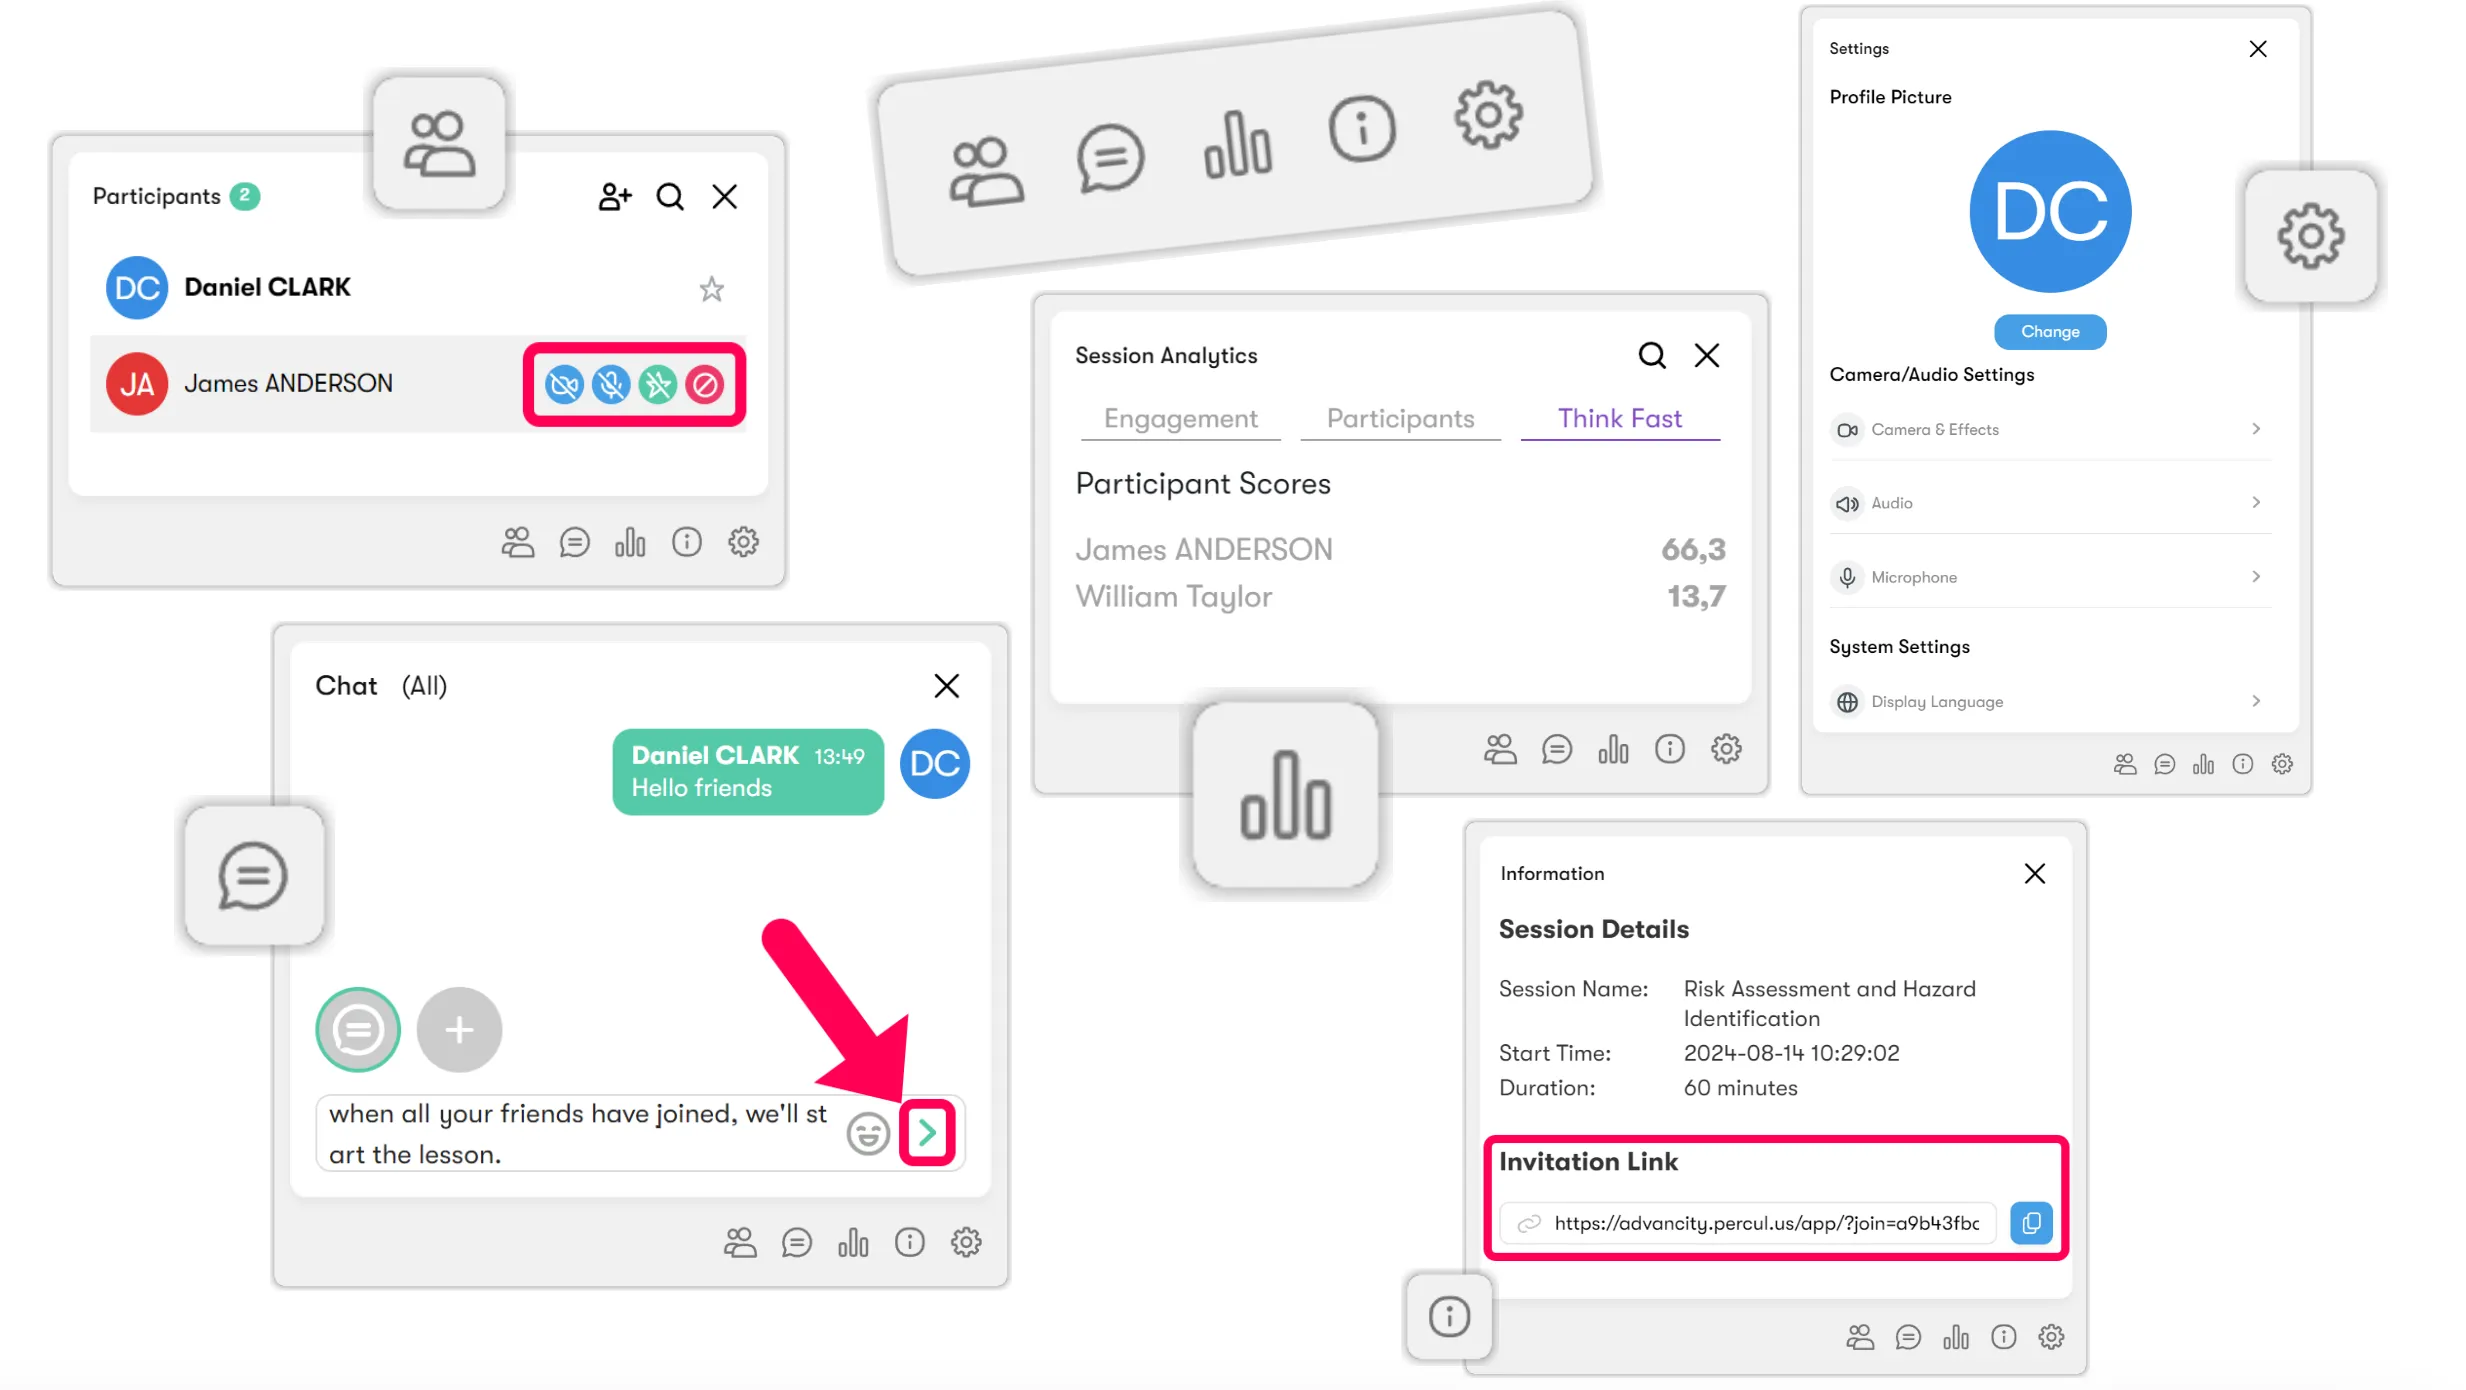Copy the invitation link
Screen dimensions: 2466x1390
pos(2031,1223)
